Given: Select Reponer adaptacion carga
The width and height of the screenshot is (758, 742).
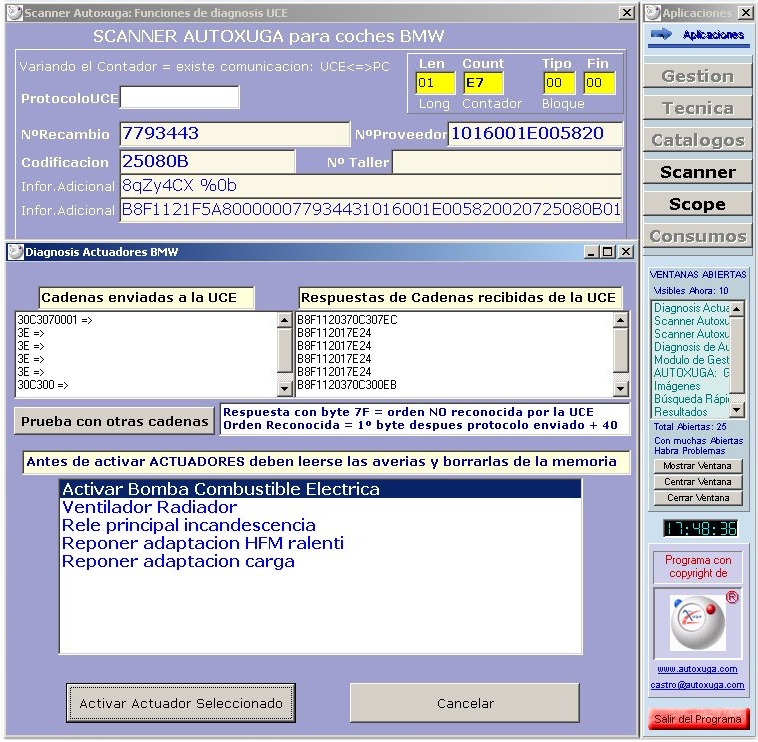Looking at the screenshot, I should [x=320, y=561].
